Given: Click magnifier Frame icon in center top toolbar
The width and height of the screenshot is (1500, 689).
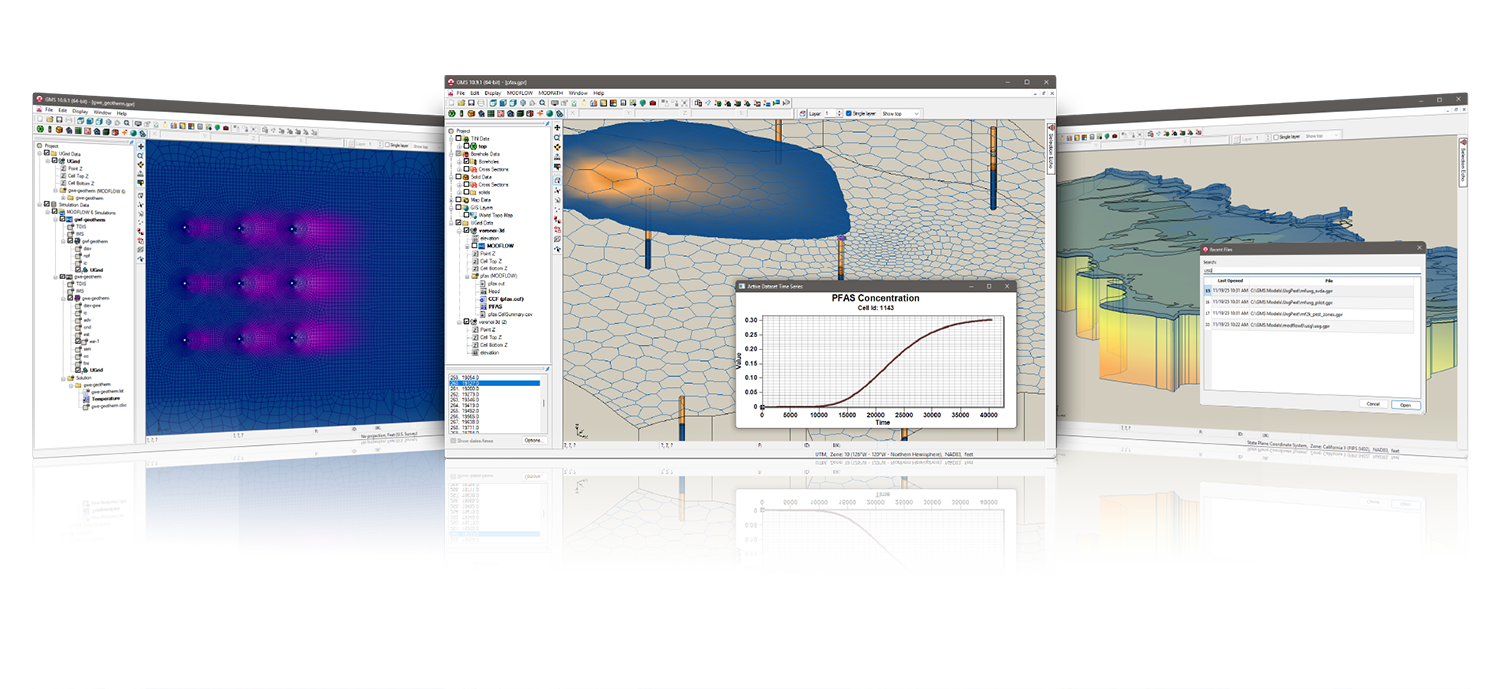Looking at the screenshot, I should point(543,103).
